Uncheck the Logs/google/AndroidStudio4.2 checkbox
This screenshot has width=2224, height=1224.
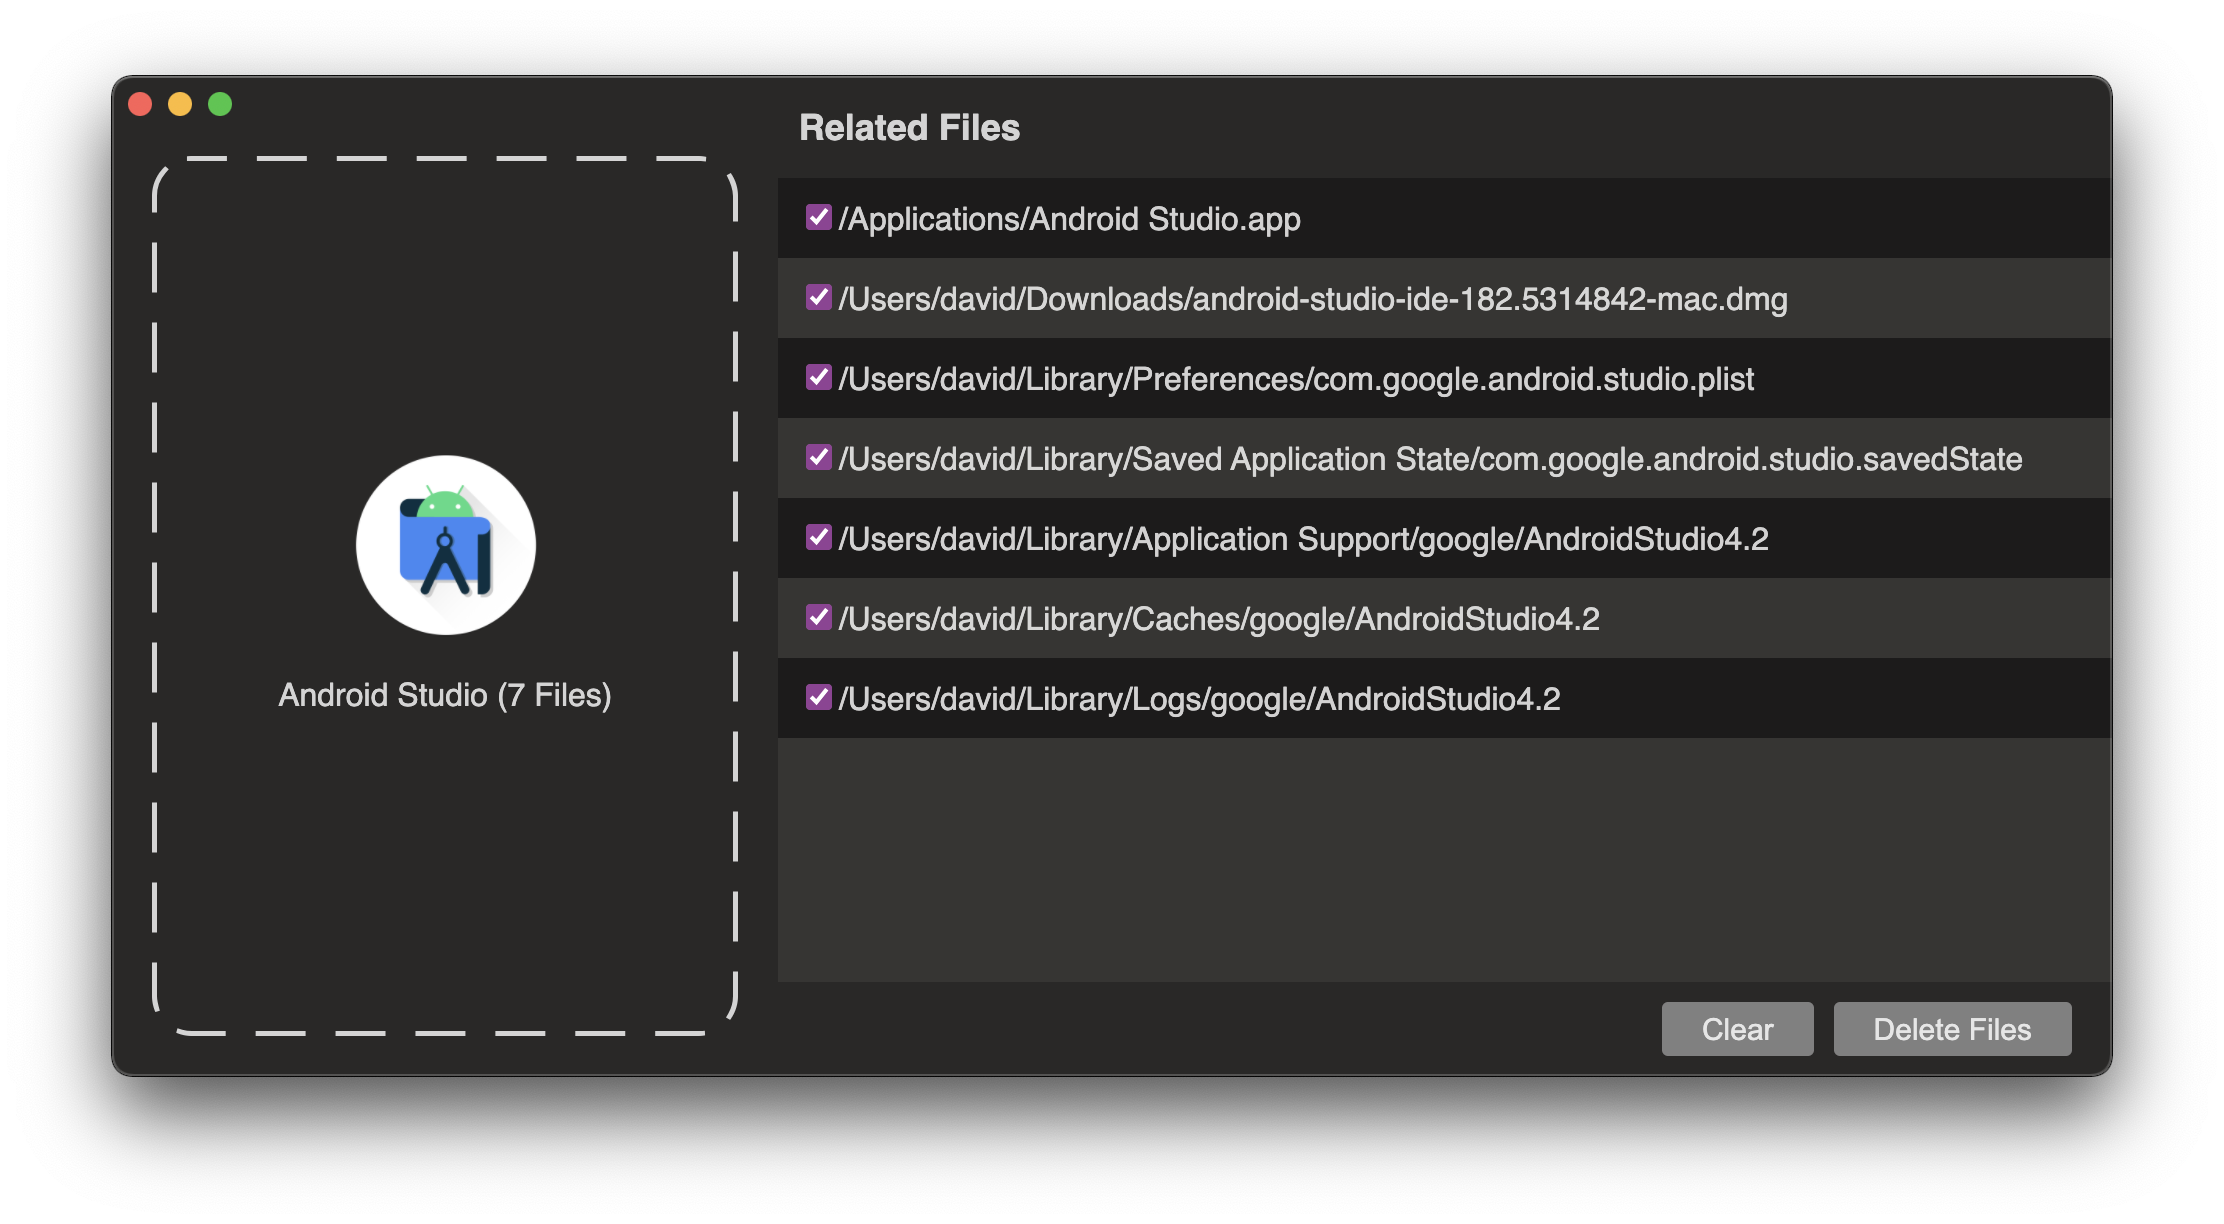pyautogui.click(x=818, y=698)
